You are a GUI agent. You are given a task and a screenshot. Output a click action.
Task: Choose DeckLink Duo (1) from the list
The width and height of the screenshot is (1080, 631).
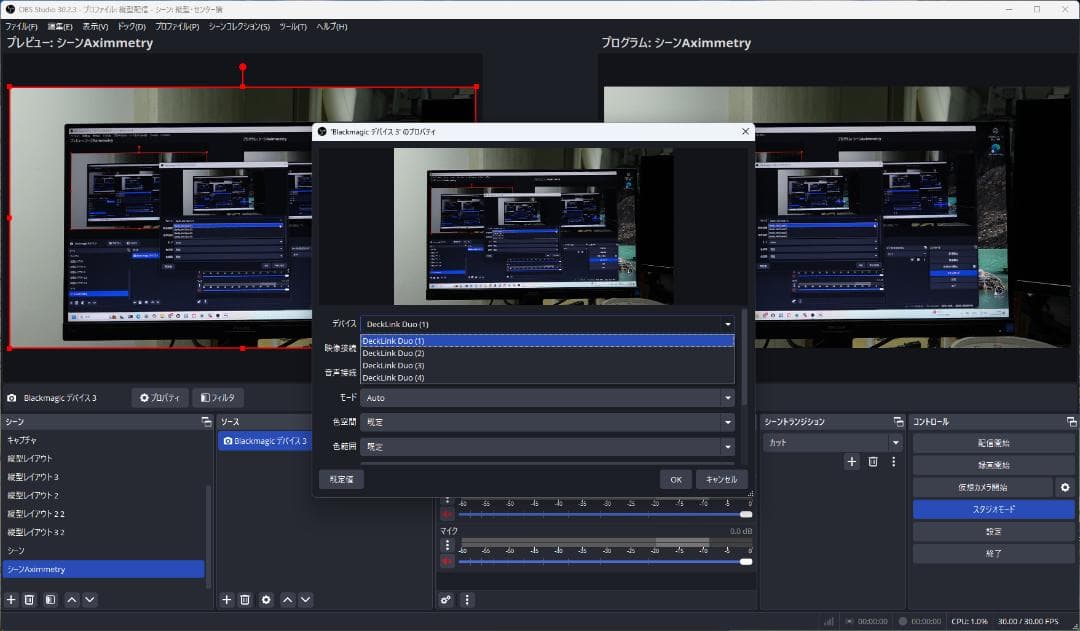(547, 341)
